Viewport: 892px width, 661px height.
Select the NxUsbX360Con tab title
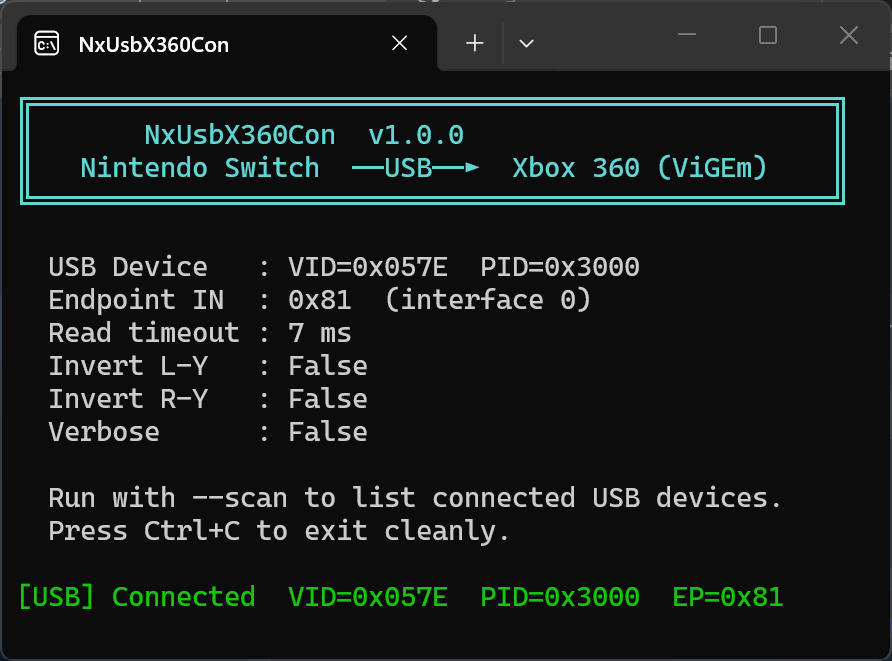154,44
